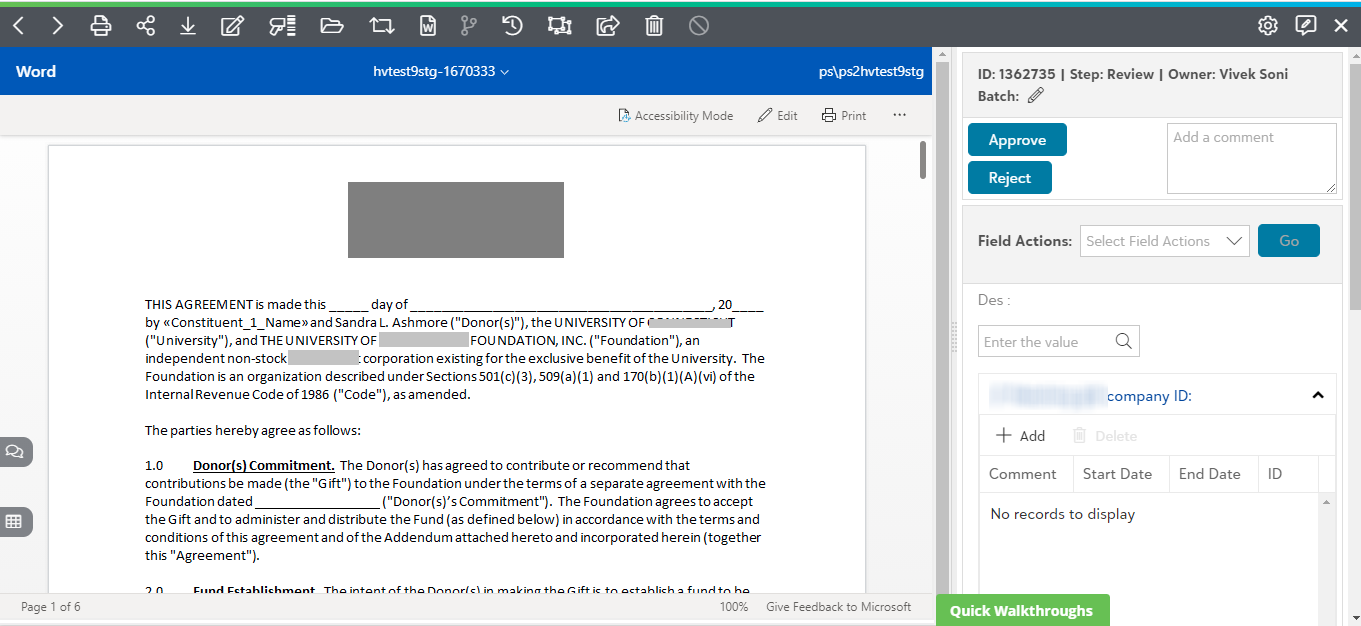Click the Donor(s) Commitment heading in document

264,465
